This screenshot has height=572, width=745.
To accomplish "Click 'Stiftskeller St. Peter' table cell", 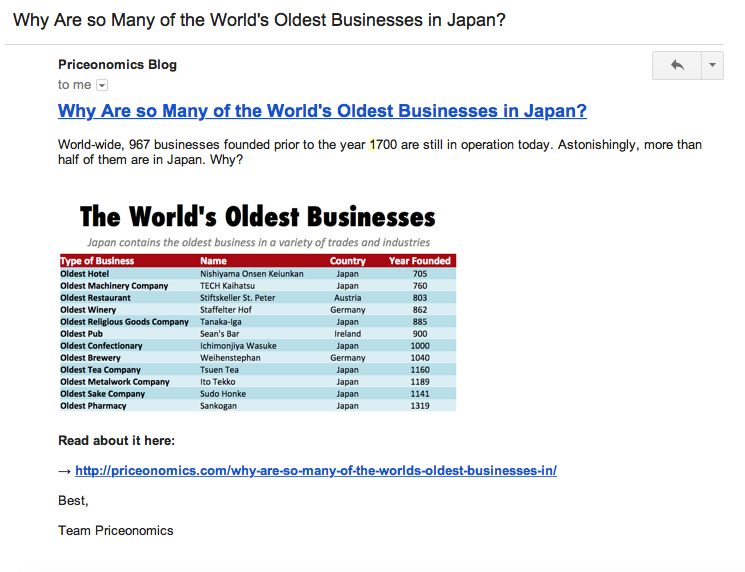I will click(238, 297).
